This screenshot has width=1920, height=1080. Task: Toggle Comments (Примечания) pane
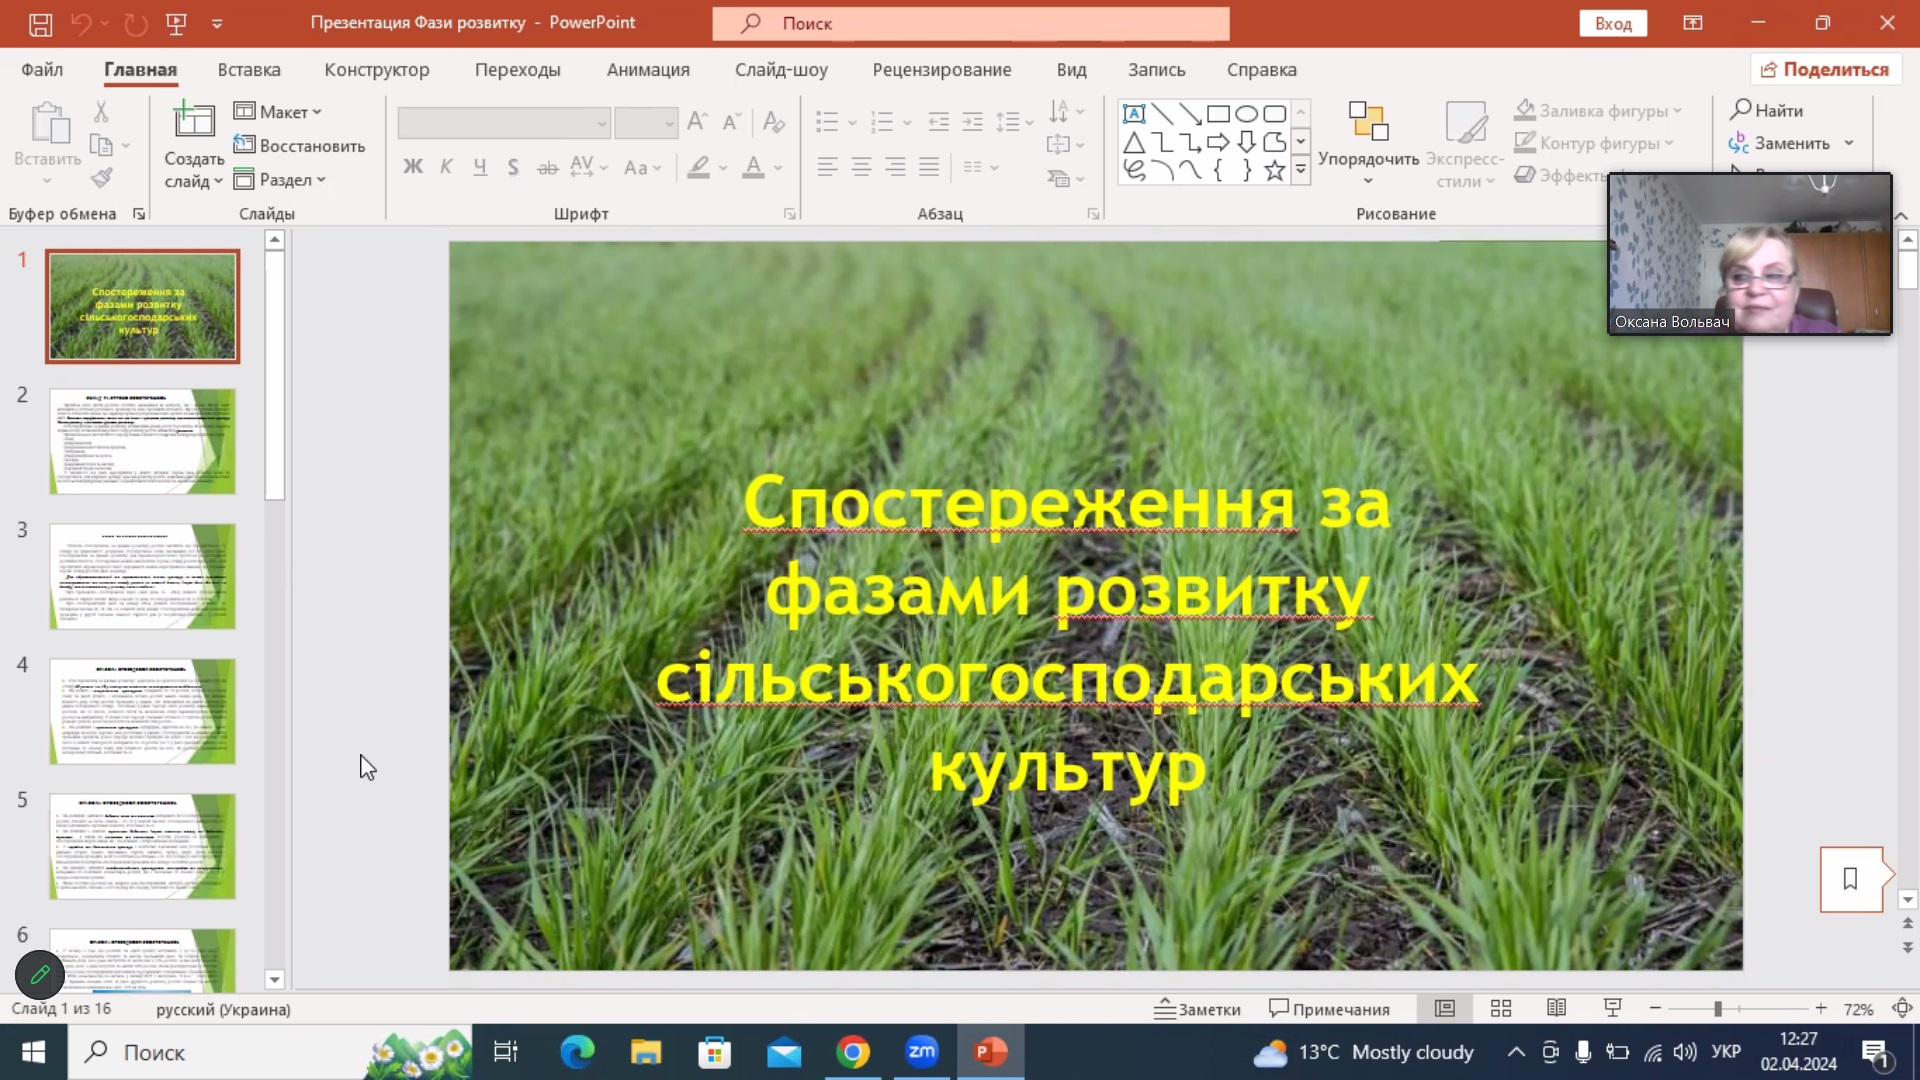(x=1329, y=1009)
